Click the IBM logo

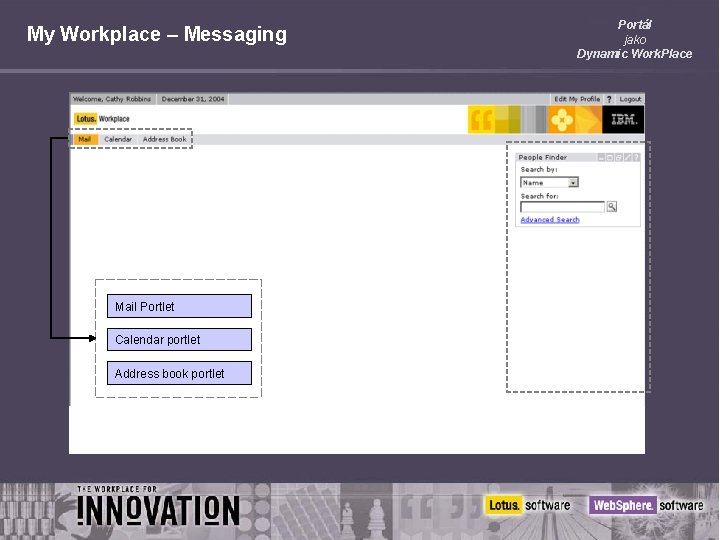pyautogui.click(x=623, y=119)
